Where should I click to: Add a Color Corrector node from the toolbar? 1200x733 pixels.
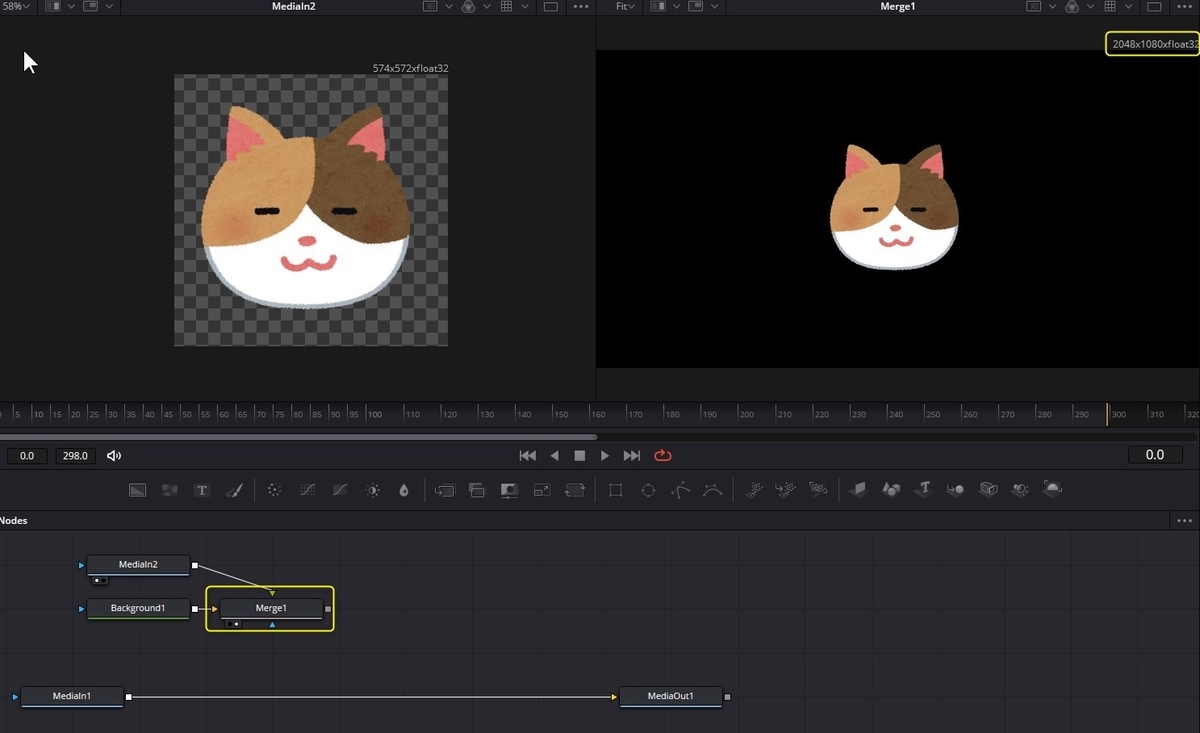point(275,490)
